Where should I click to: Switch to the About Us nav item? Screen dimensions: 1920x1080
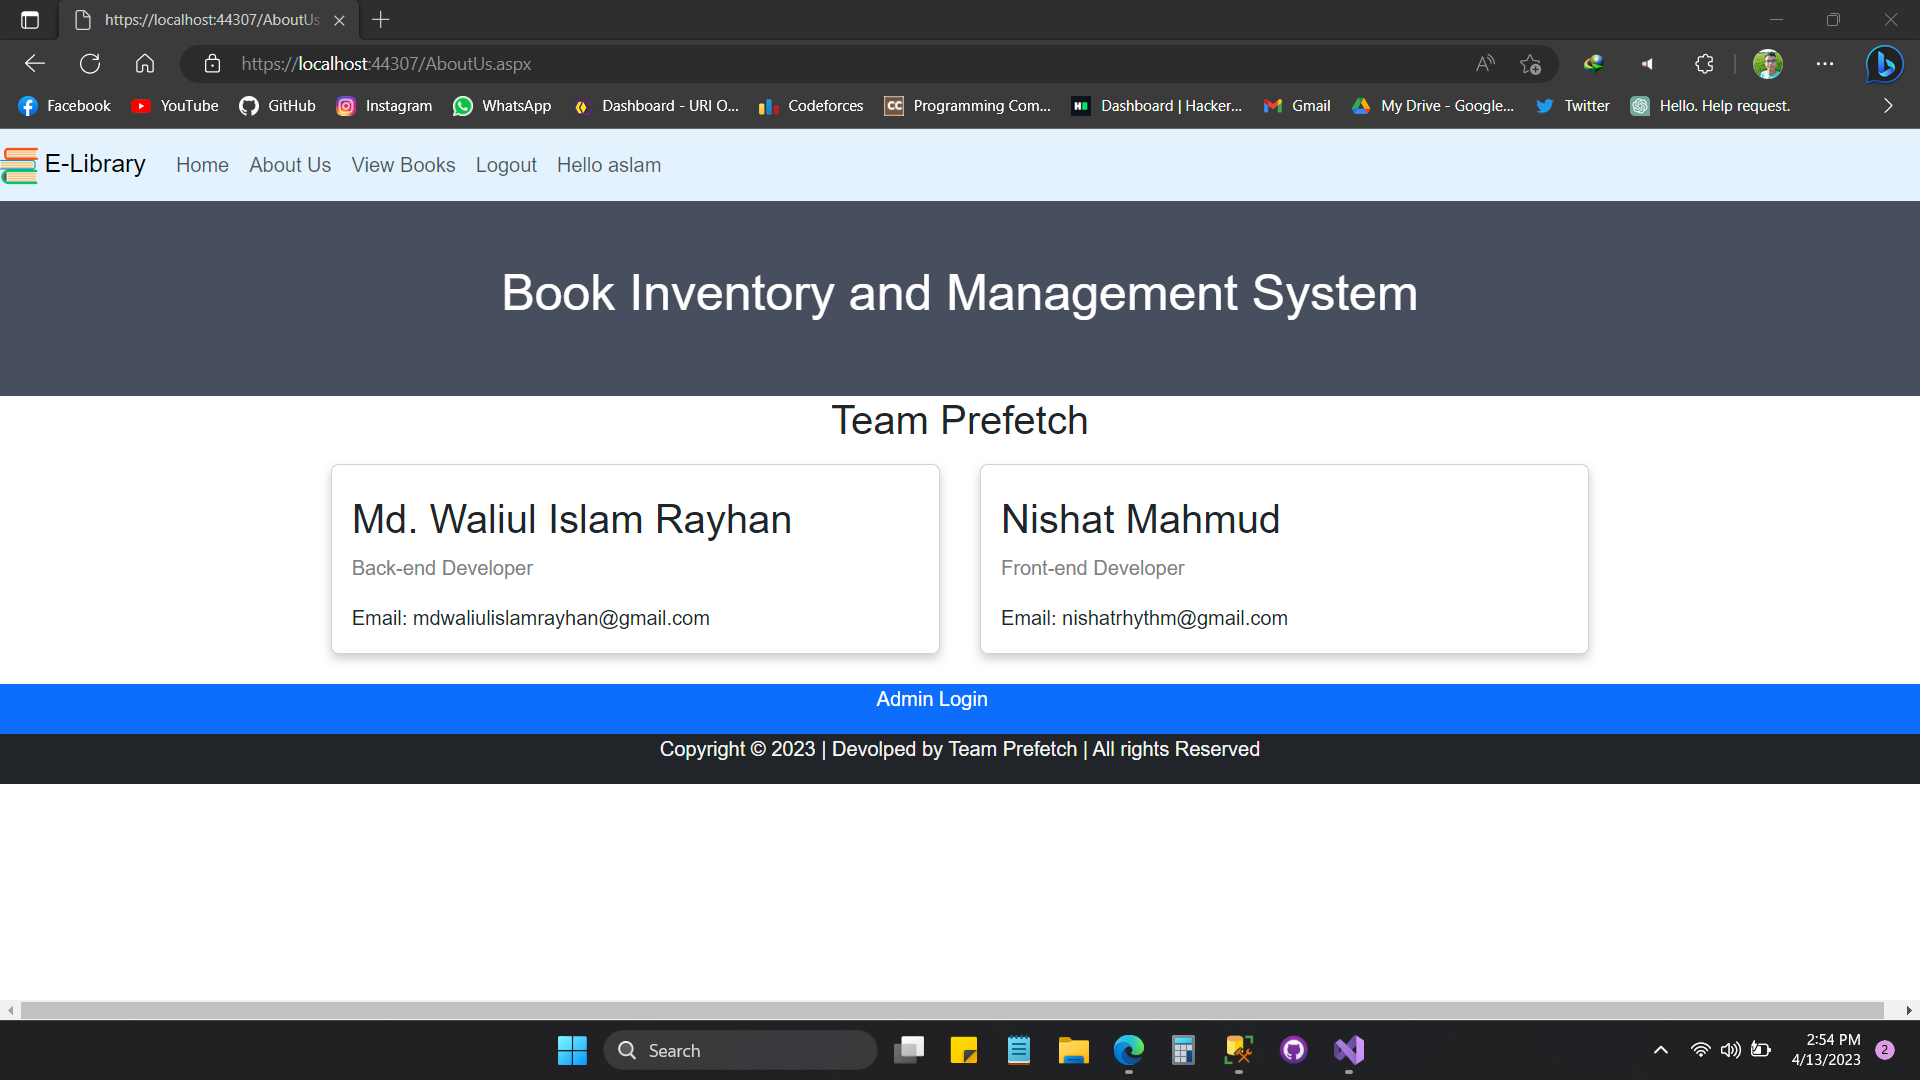click(x=289, y=165)
